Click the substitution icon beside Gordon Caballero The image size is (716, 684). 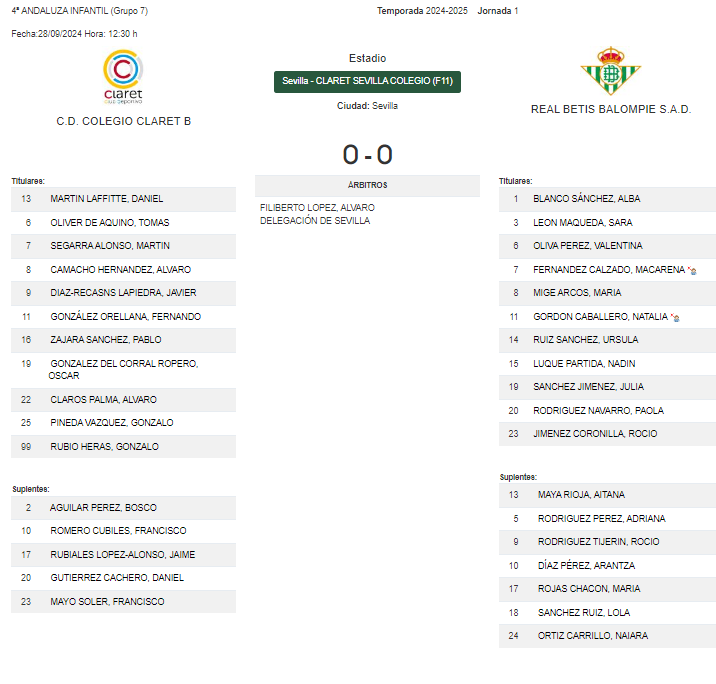pyautogui.click(x=675, y=317)
